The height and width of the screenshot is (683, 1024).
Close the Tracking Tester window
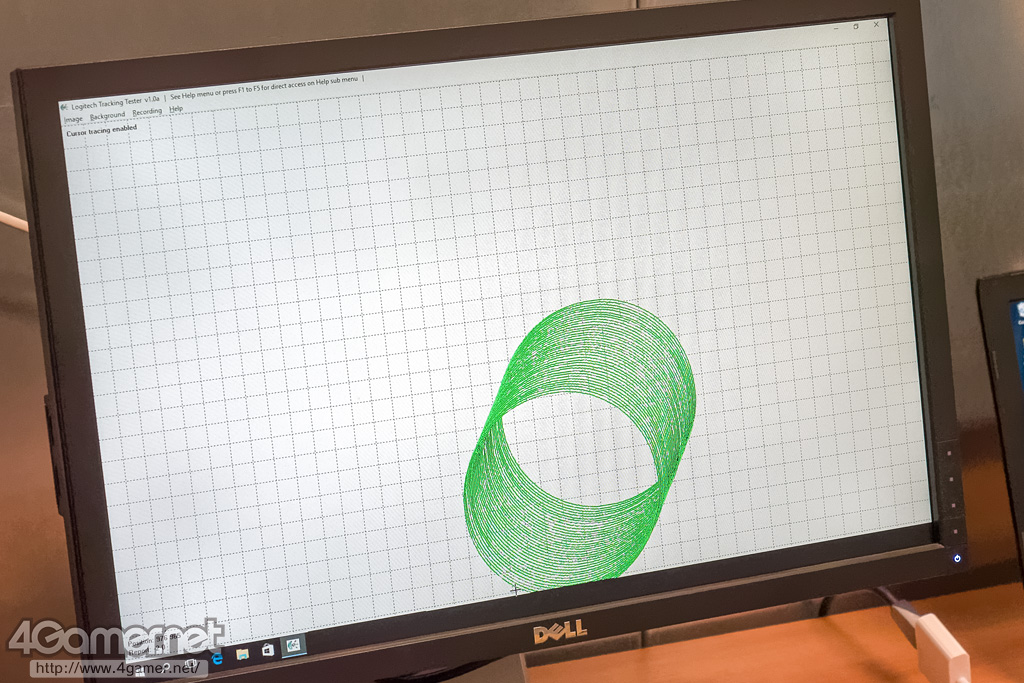tap(876, 24)
